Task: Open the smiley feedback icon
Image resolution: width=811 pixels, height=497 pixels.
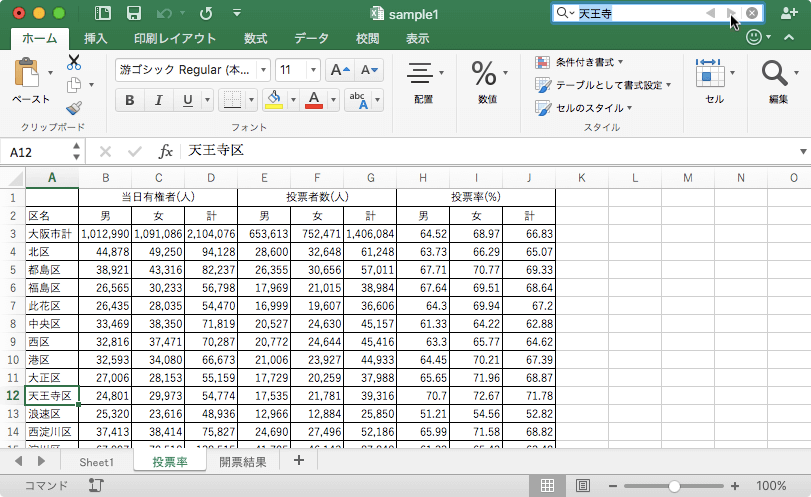Action: click(754, 37)
